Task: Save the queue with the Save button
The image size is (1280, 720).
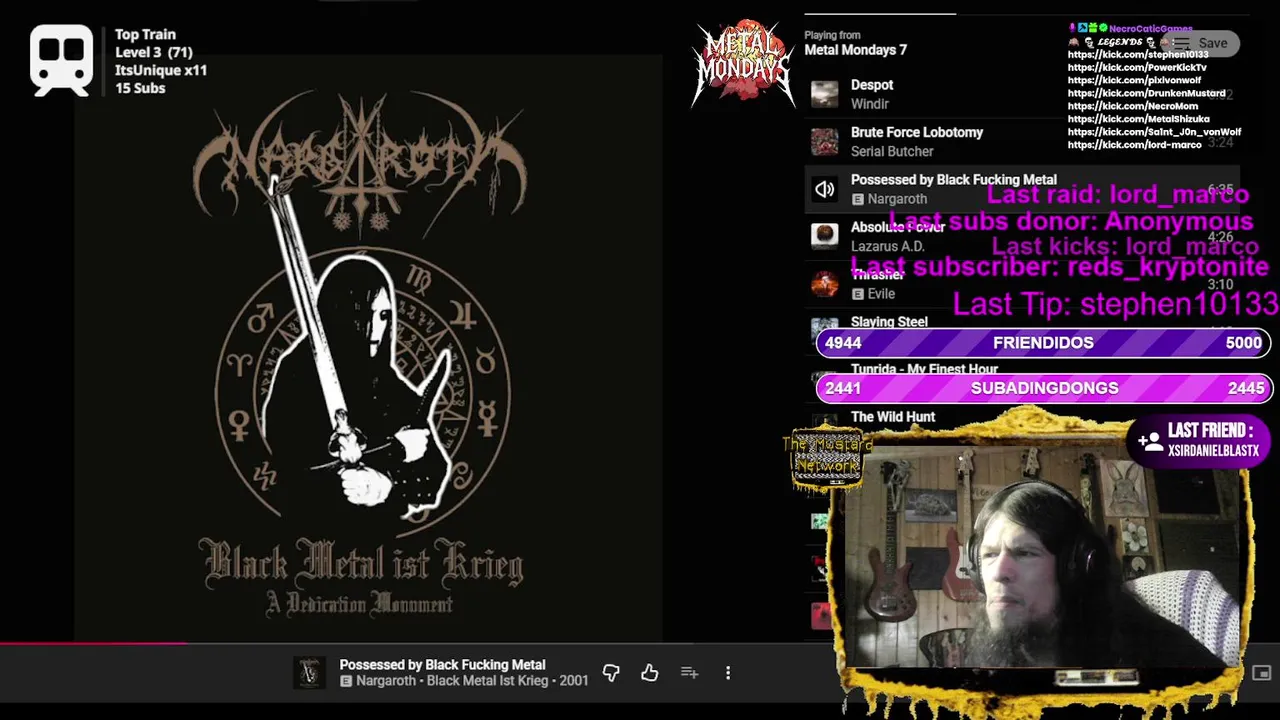Action: [x=1202, y=43]
